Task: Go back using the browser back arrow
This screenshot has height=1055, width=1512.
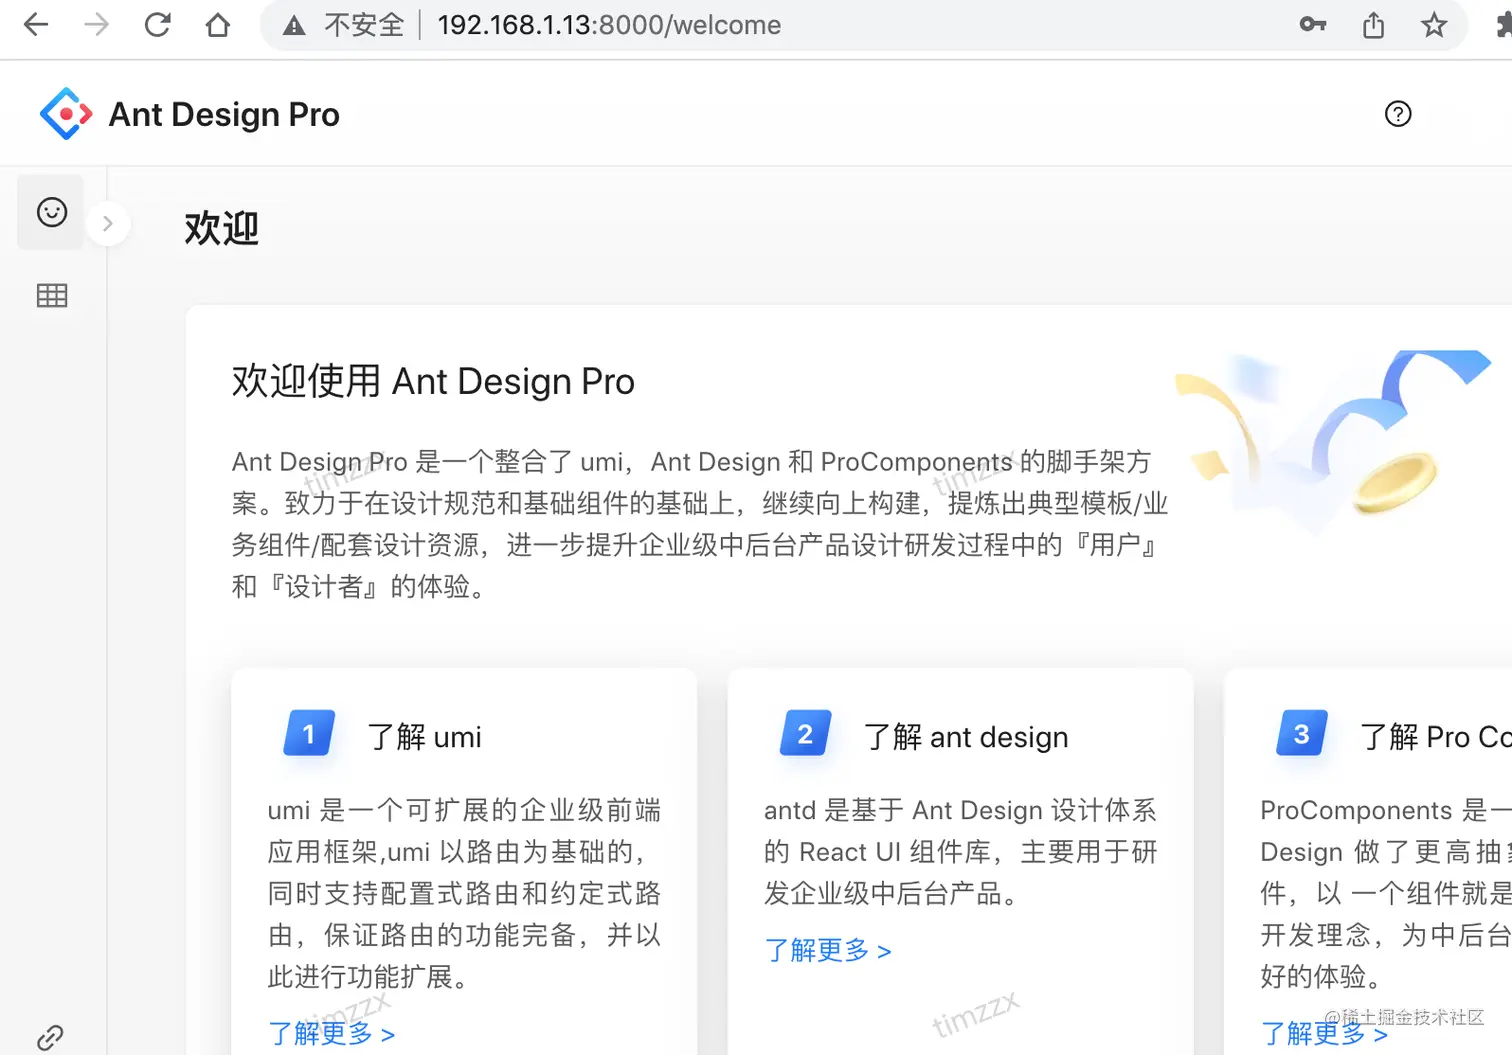Action: tap(36, 25)
